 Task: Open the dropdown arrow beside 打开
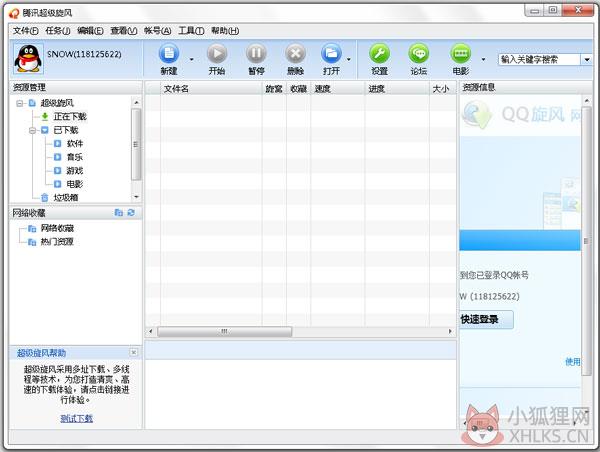click(x=349, y=59)
